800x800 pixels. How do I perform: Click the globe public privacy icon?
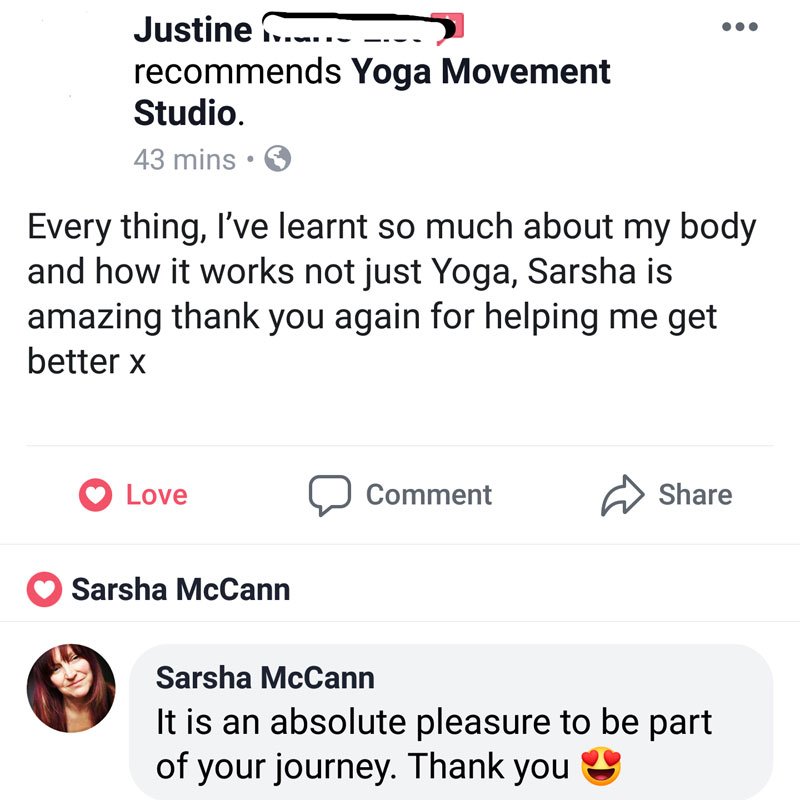(278, 159)
